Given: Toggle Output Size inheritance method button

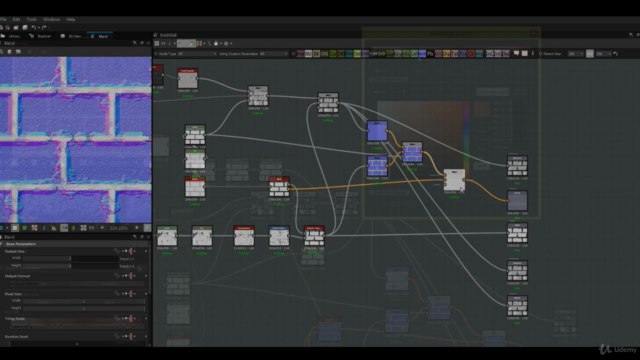Looking at the screenshot, I should point(131,251).
